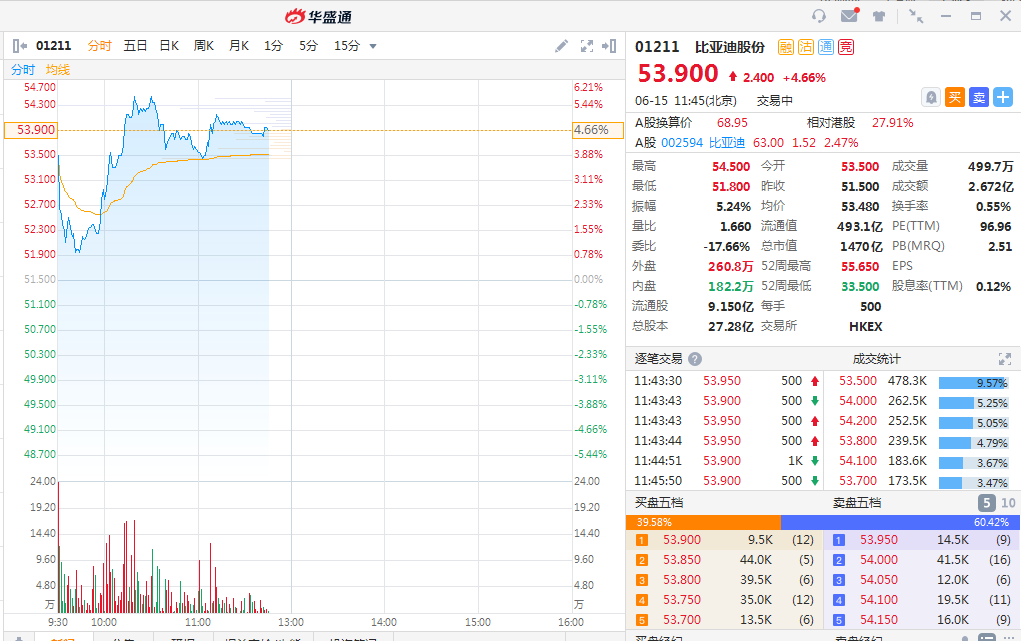Select the 分时 chart tab
The image size is (1021, 641).
tap(100, 46)
